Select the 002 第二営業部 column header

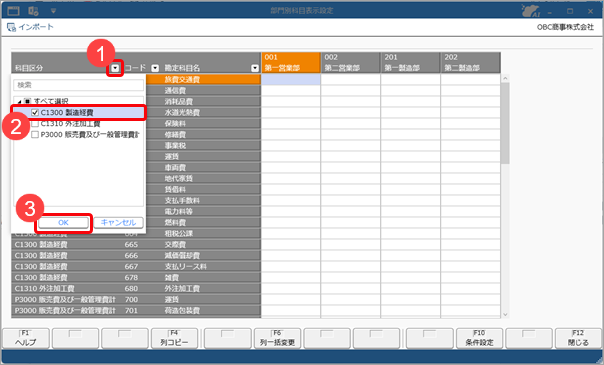351,63
